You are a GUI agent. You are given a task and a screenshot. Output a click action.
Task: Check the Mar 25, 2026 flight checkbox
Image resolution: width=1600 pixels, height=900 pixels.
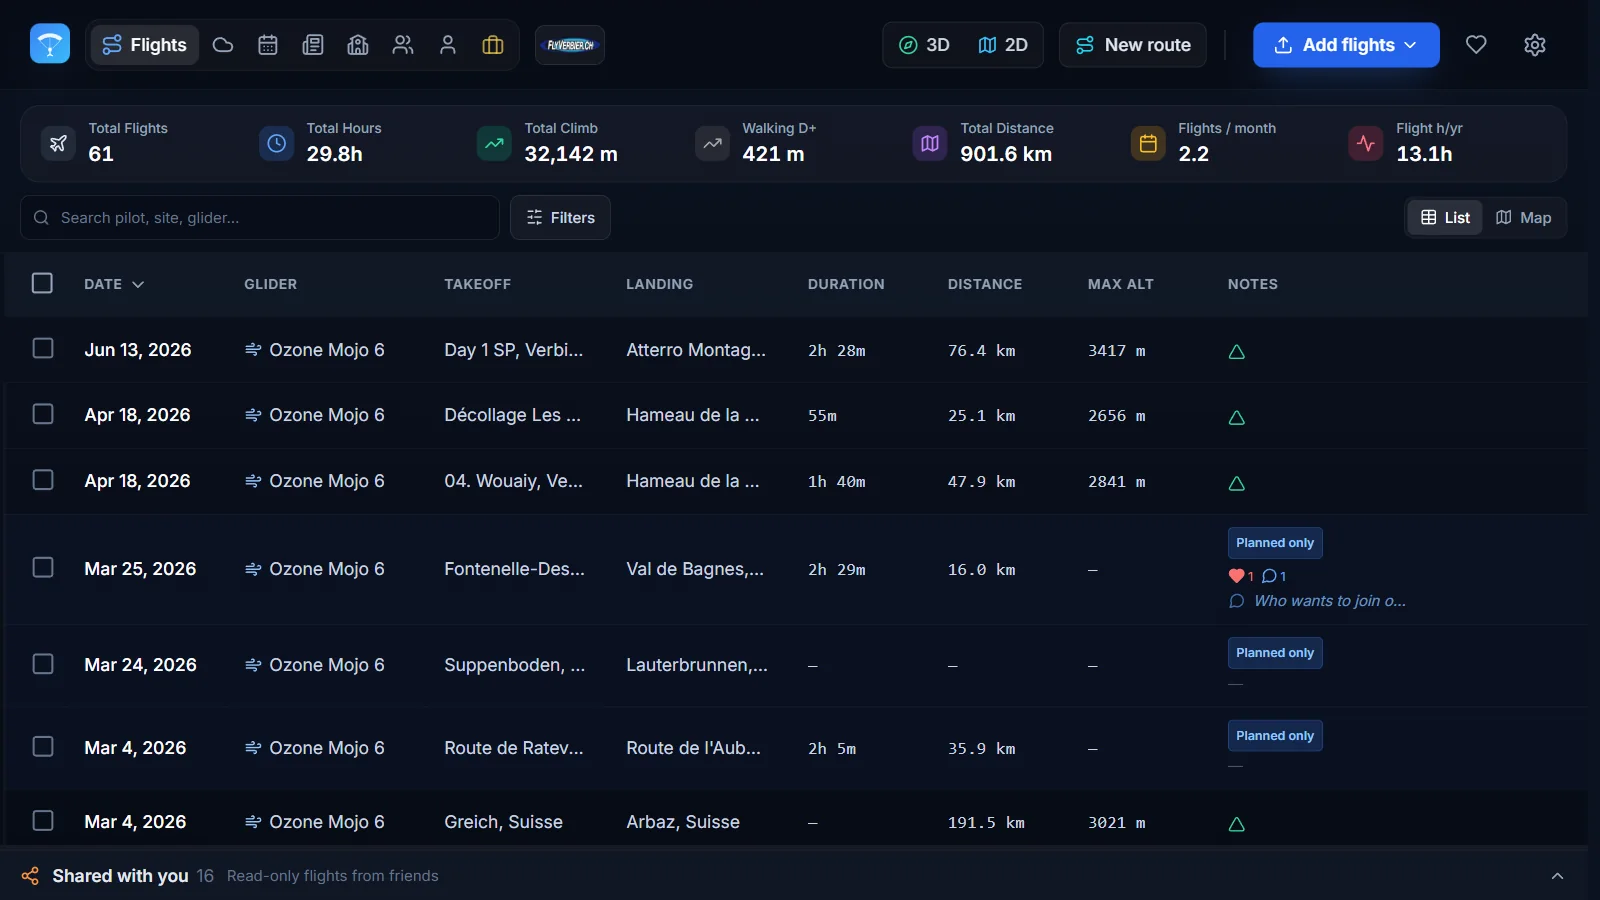point(43,568)
